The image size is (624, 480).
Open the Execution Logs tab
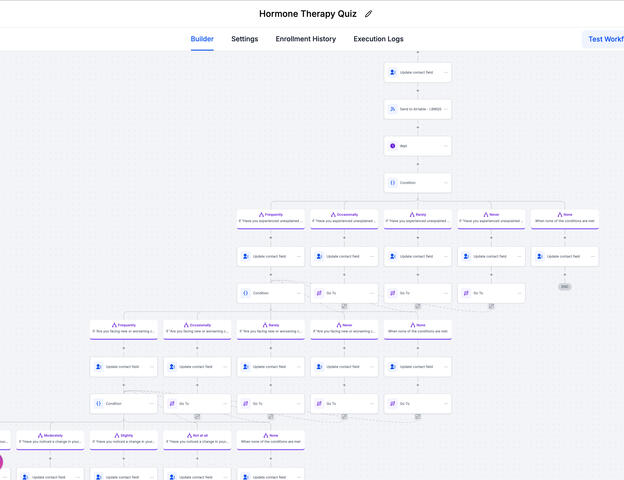(378, 39)
